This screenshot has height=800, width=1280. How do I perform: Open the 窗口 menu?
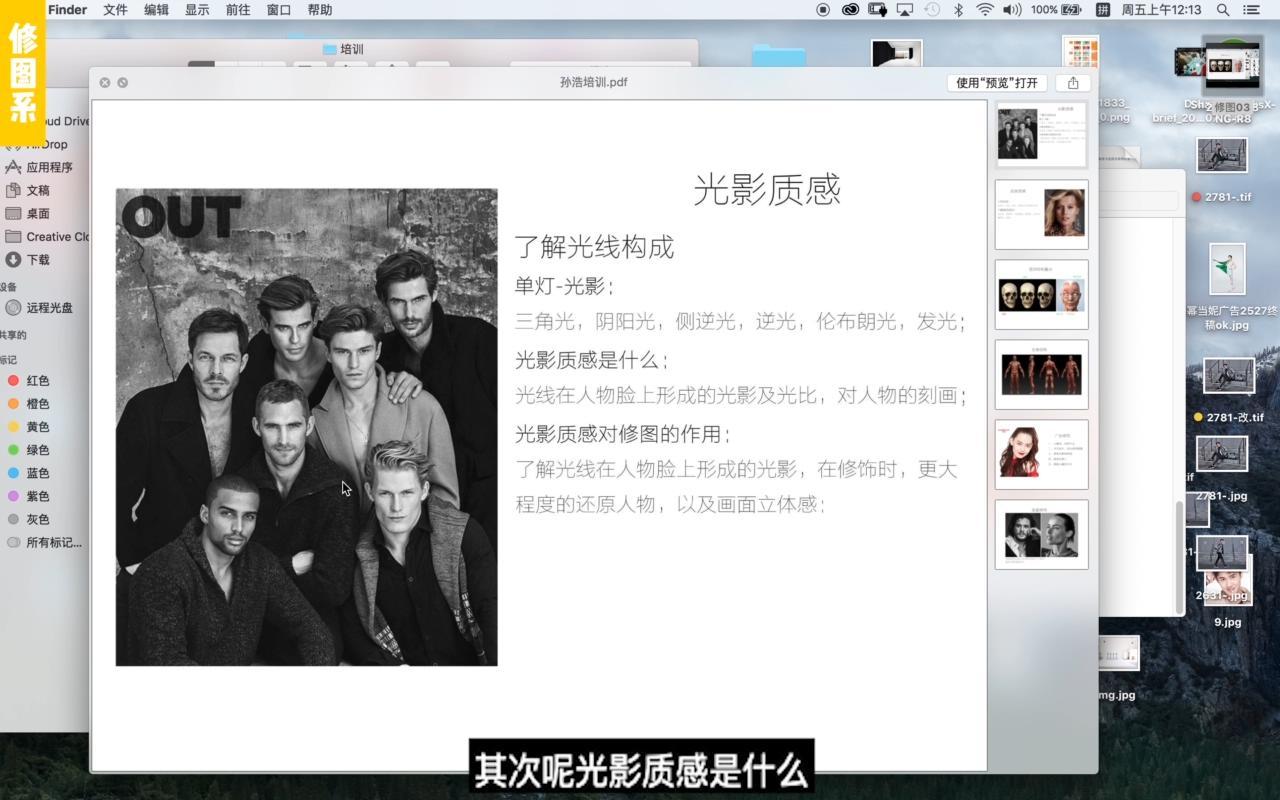pyautogui.click(x=279, y=10)
